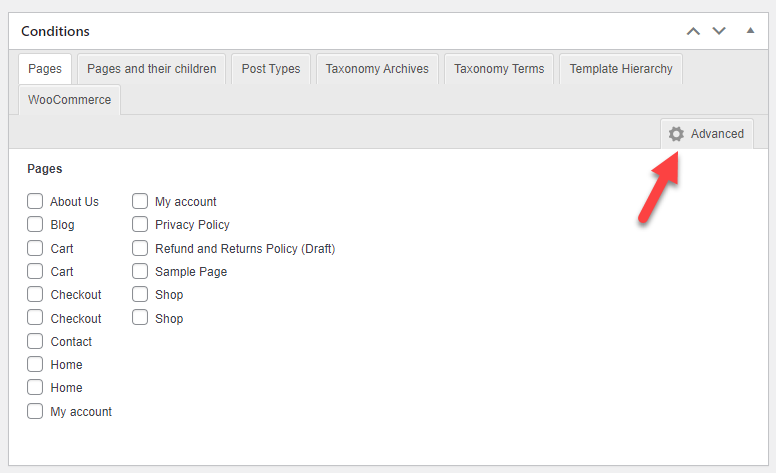Open the Advanced settings button
The height and width of the screenshot is (473, 776).
707,134
